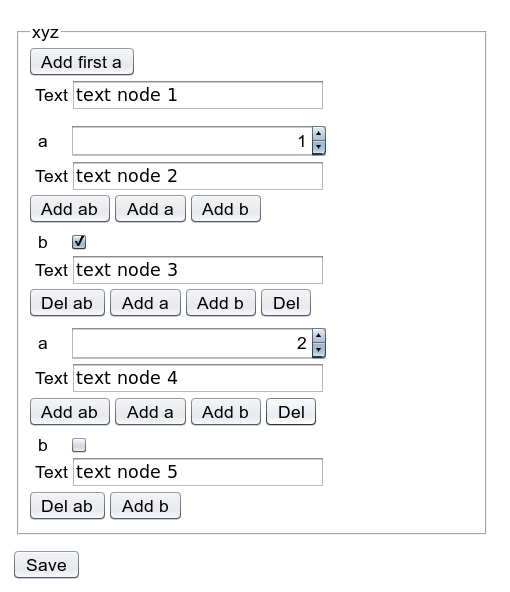Viewport: 510px width, 592px height.
Task: Increment the first 'a' spinner up arrow
Action: [x=319, y=134]
